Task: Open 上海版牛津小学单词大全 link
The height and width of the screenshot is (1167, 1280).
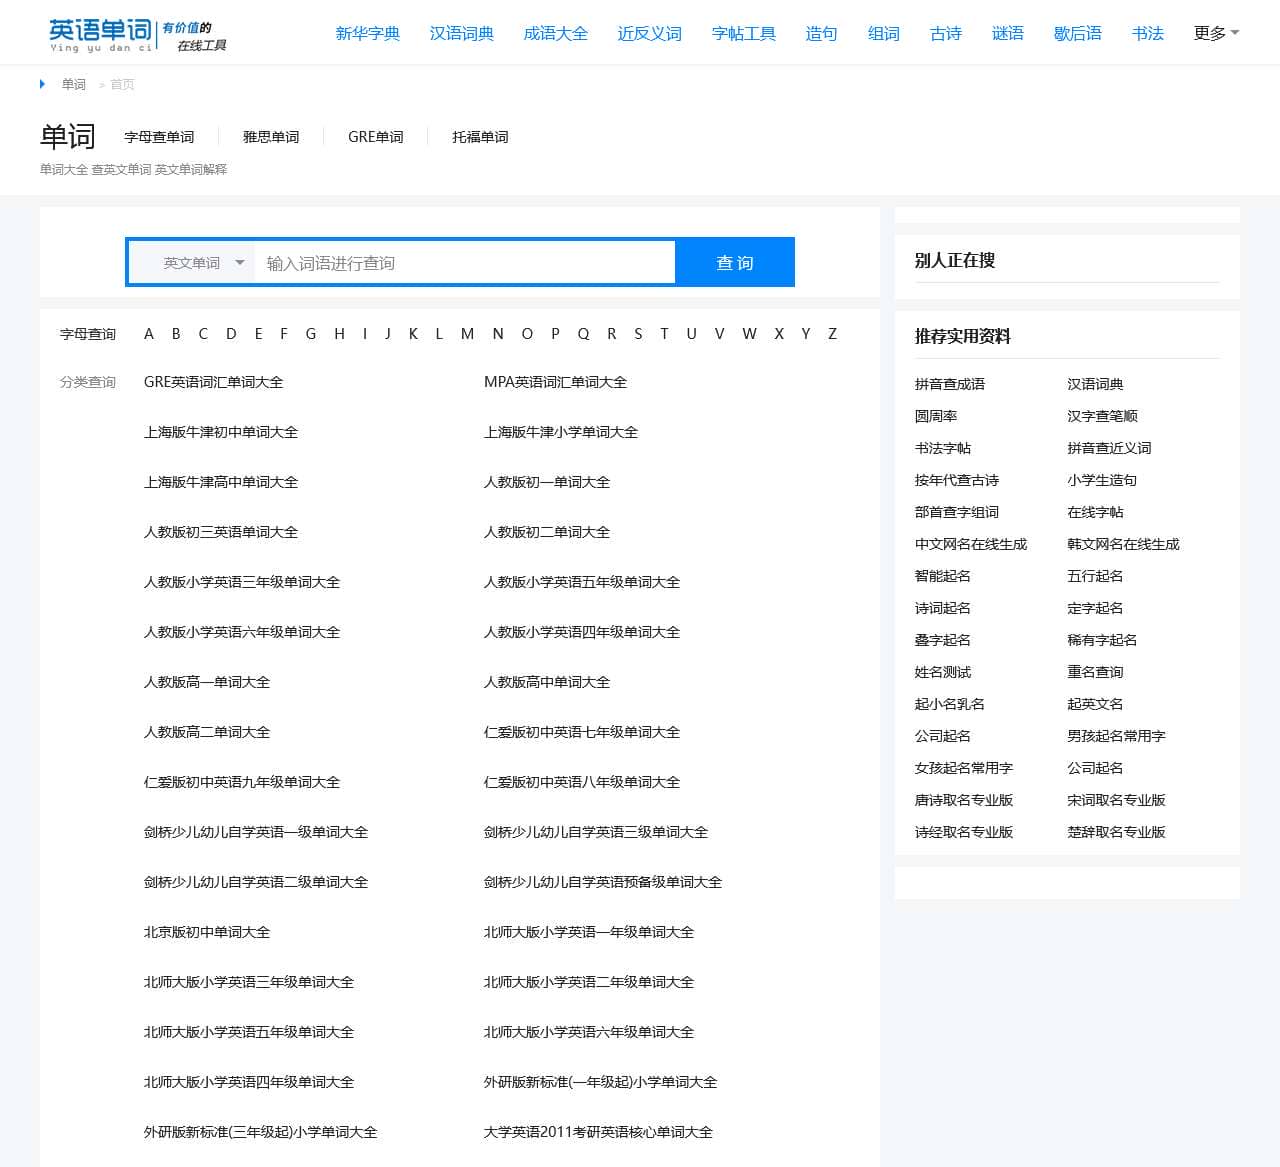Action: point(561,432)
